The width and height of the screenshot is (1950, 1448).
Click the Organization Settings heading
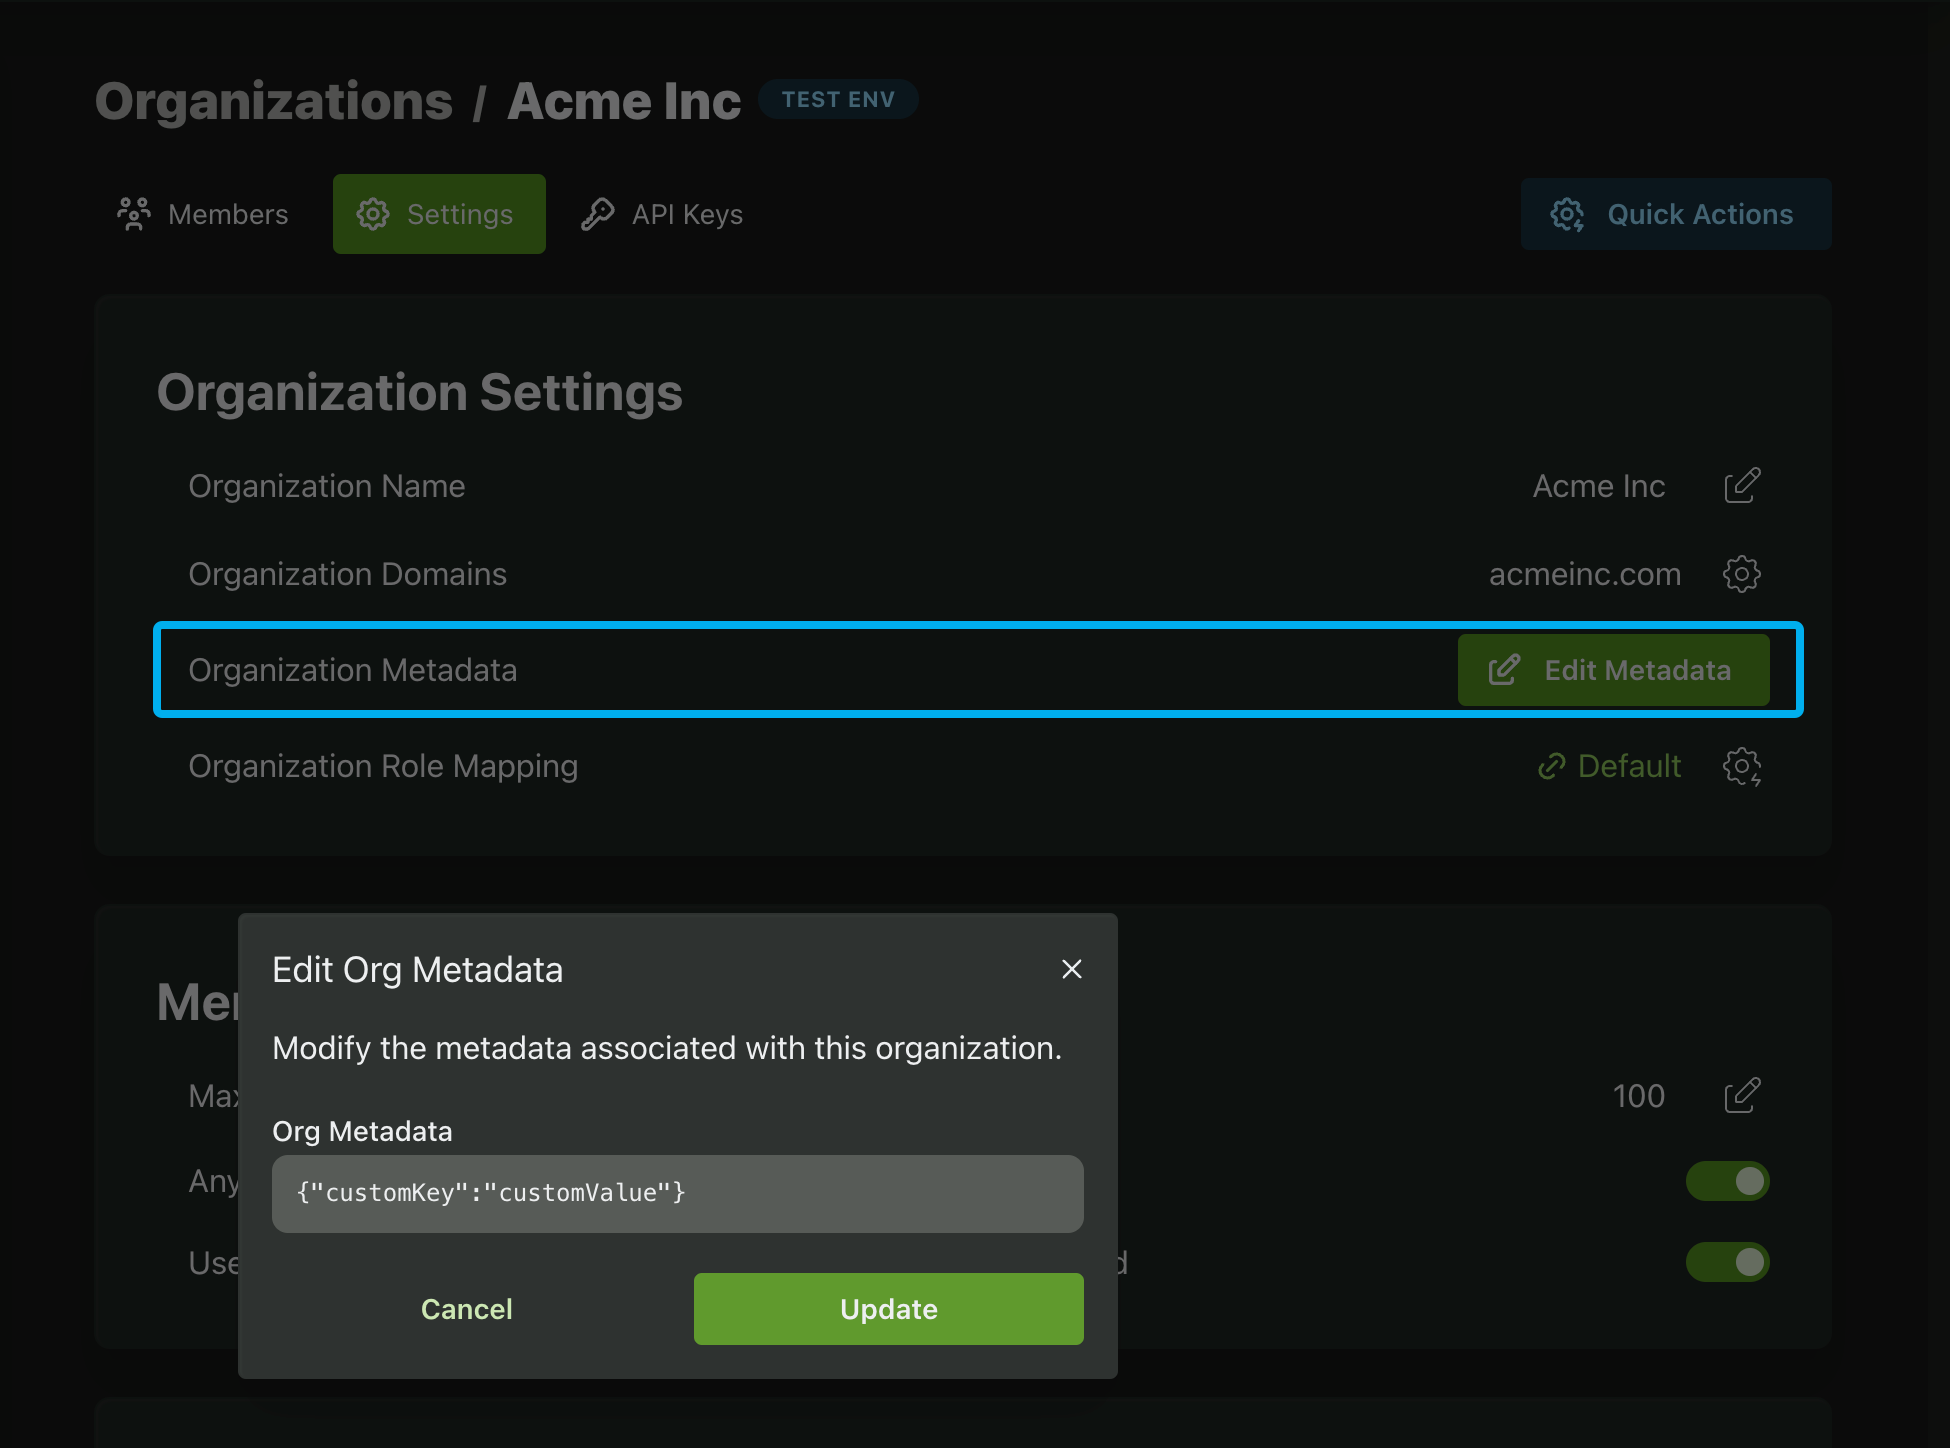[420, 393]
